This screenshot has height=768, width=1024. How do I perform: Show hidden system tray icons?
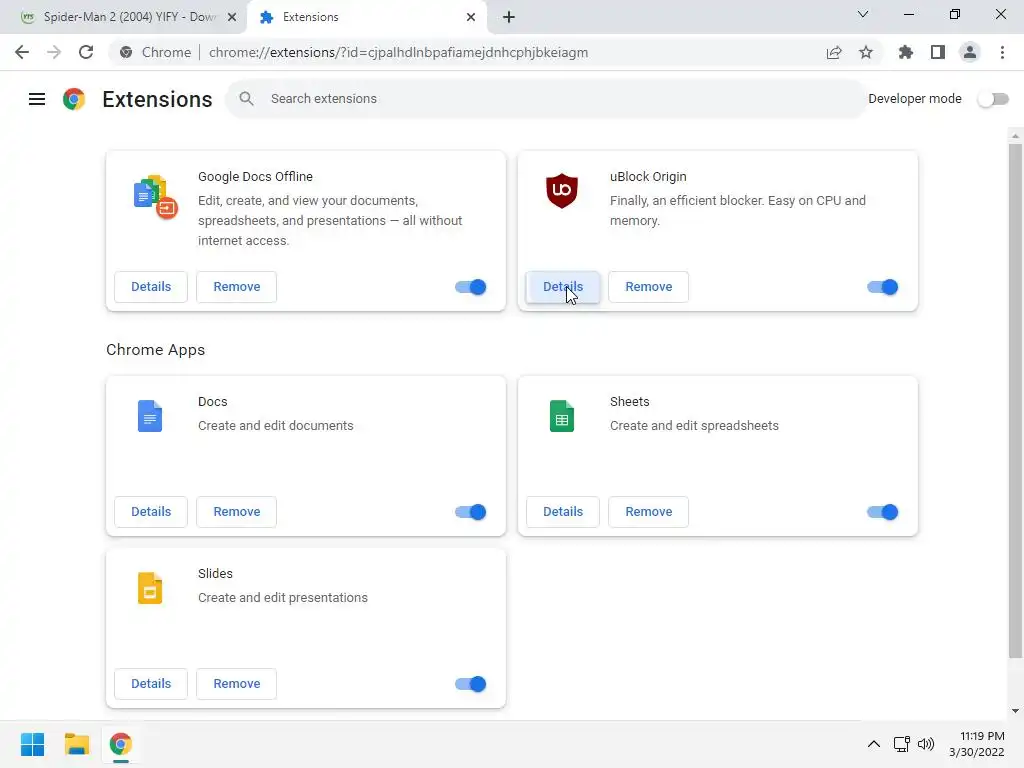[873, 744]
